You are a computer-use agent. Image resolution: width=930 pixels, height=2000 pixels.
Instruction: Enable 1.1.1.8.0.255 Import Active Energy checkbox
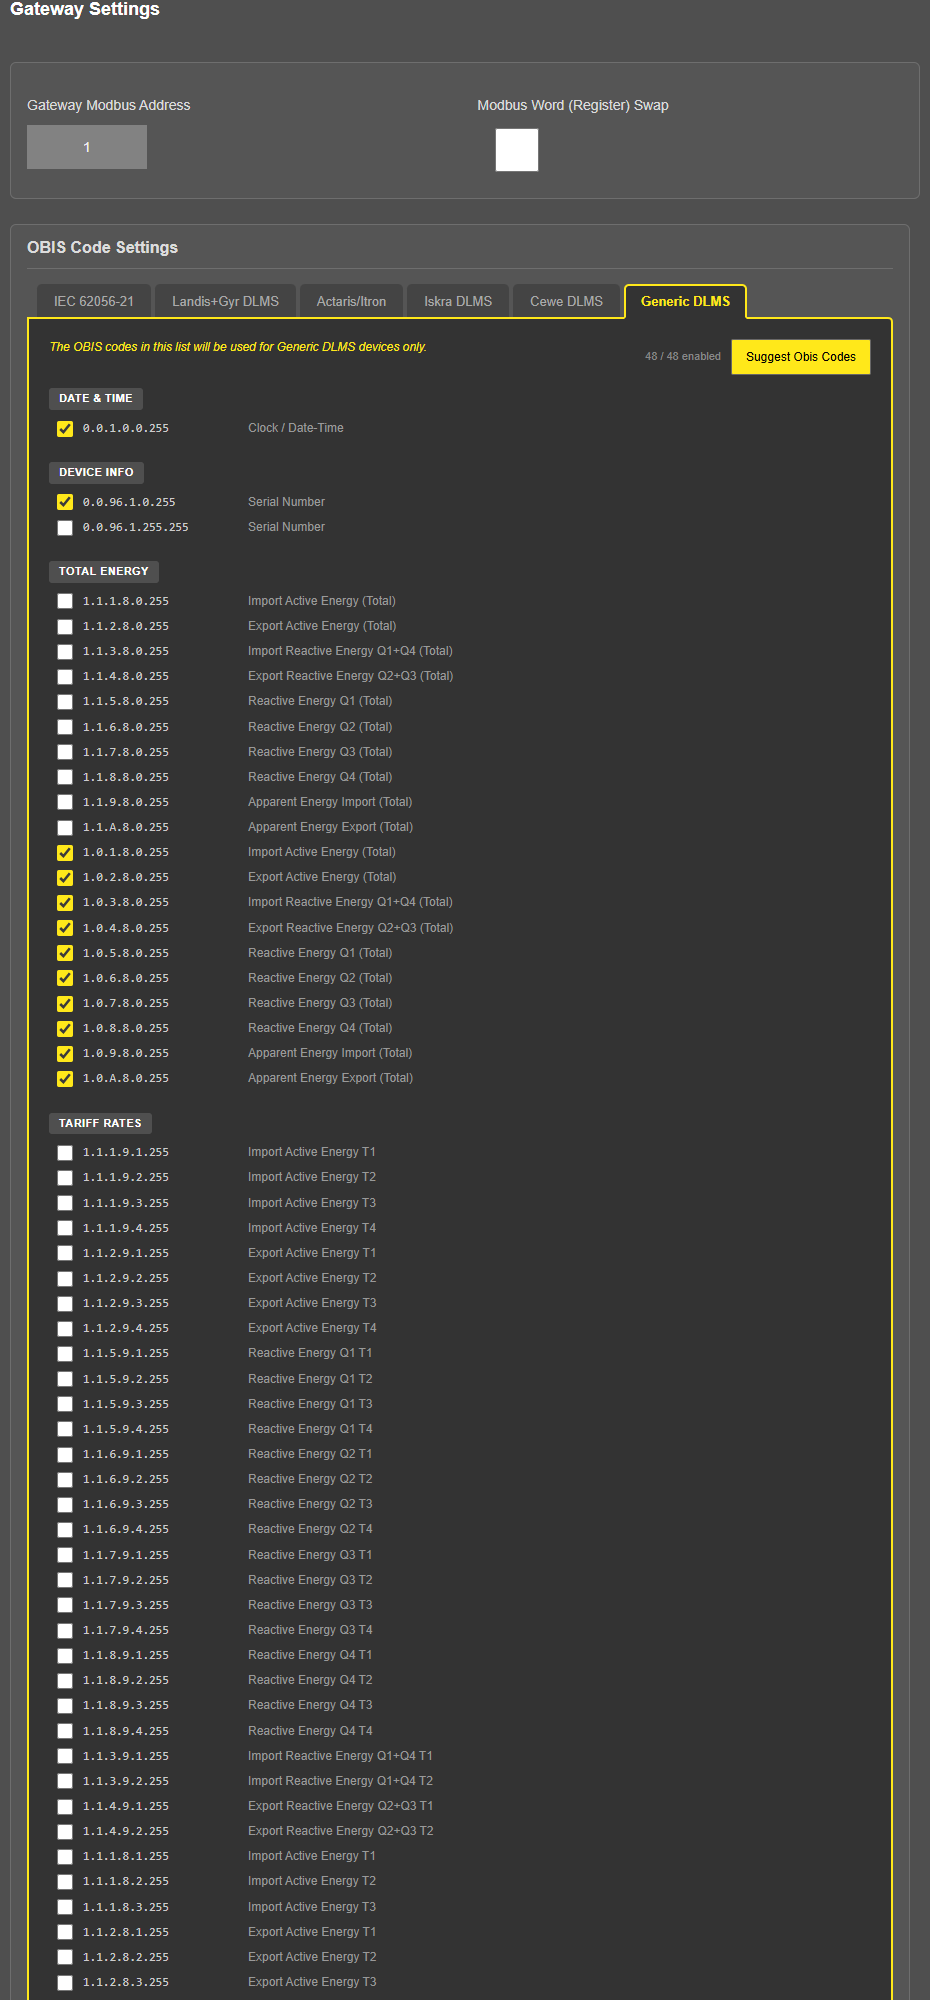(65, 601)
